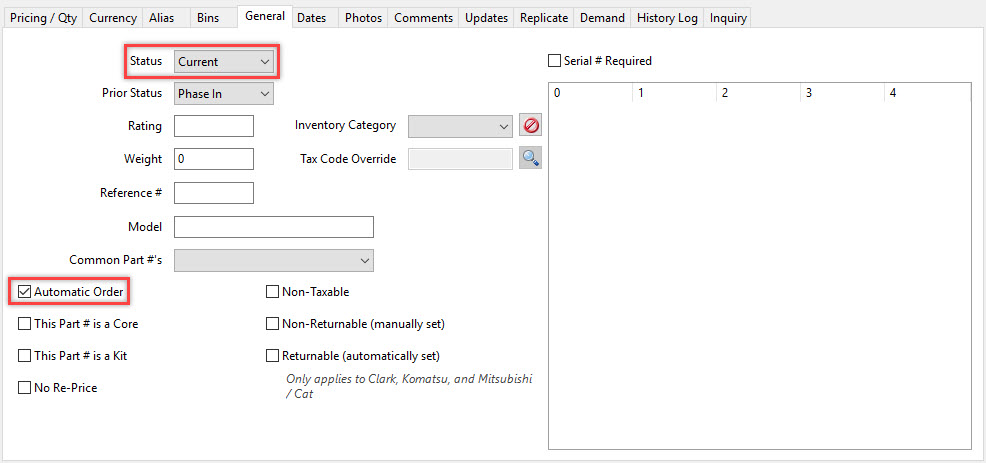Open the Inventory Category combo box

click(460, 126)
